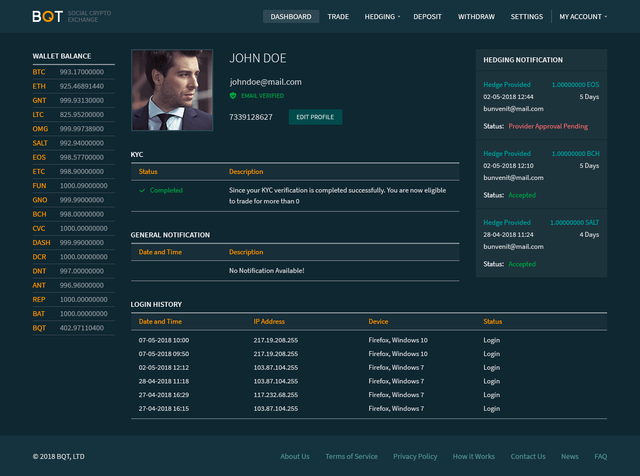Click the Hedging Notification panel title

[523, 60]
